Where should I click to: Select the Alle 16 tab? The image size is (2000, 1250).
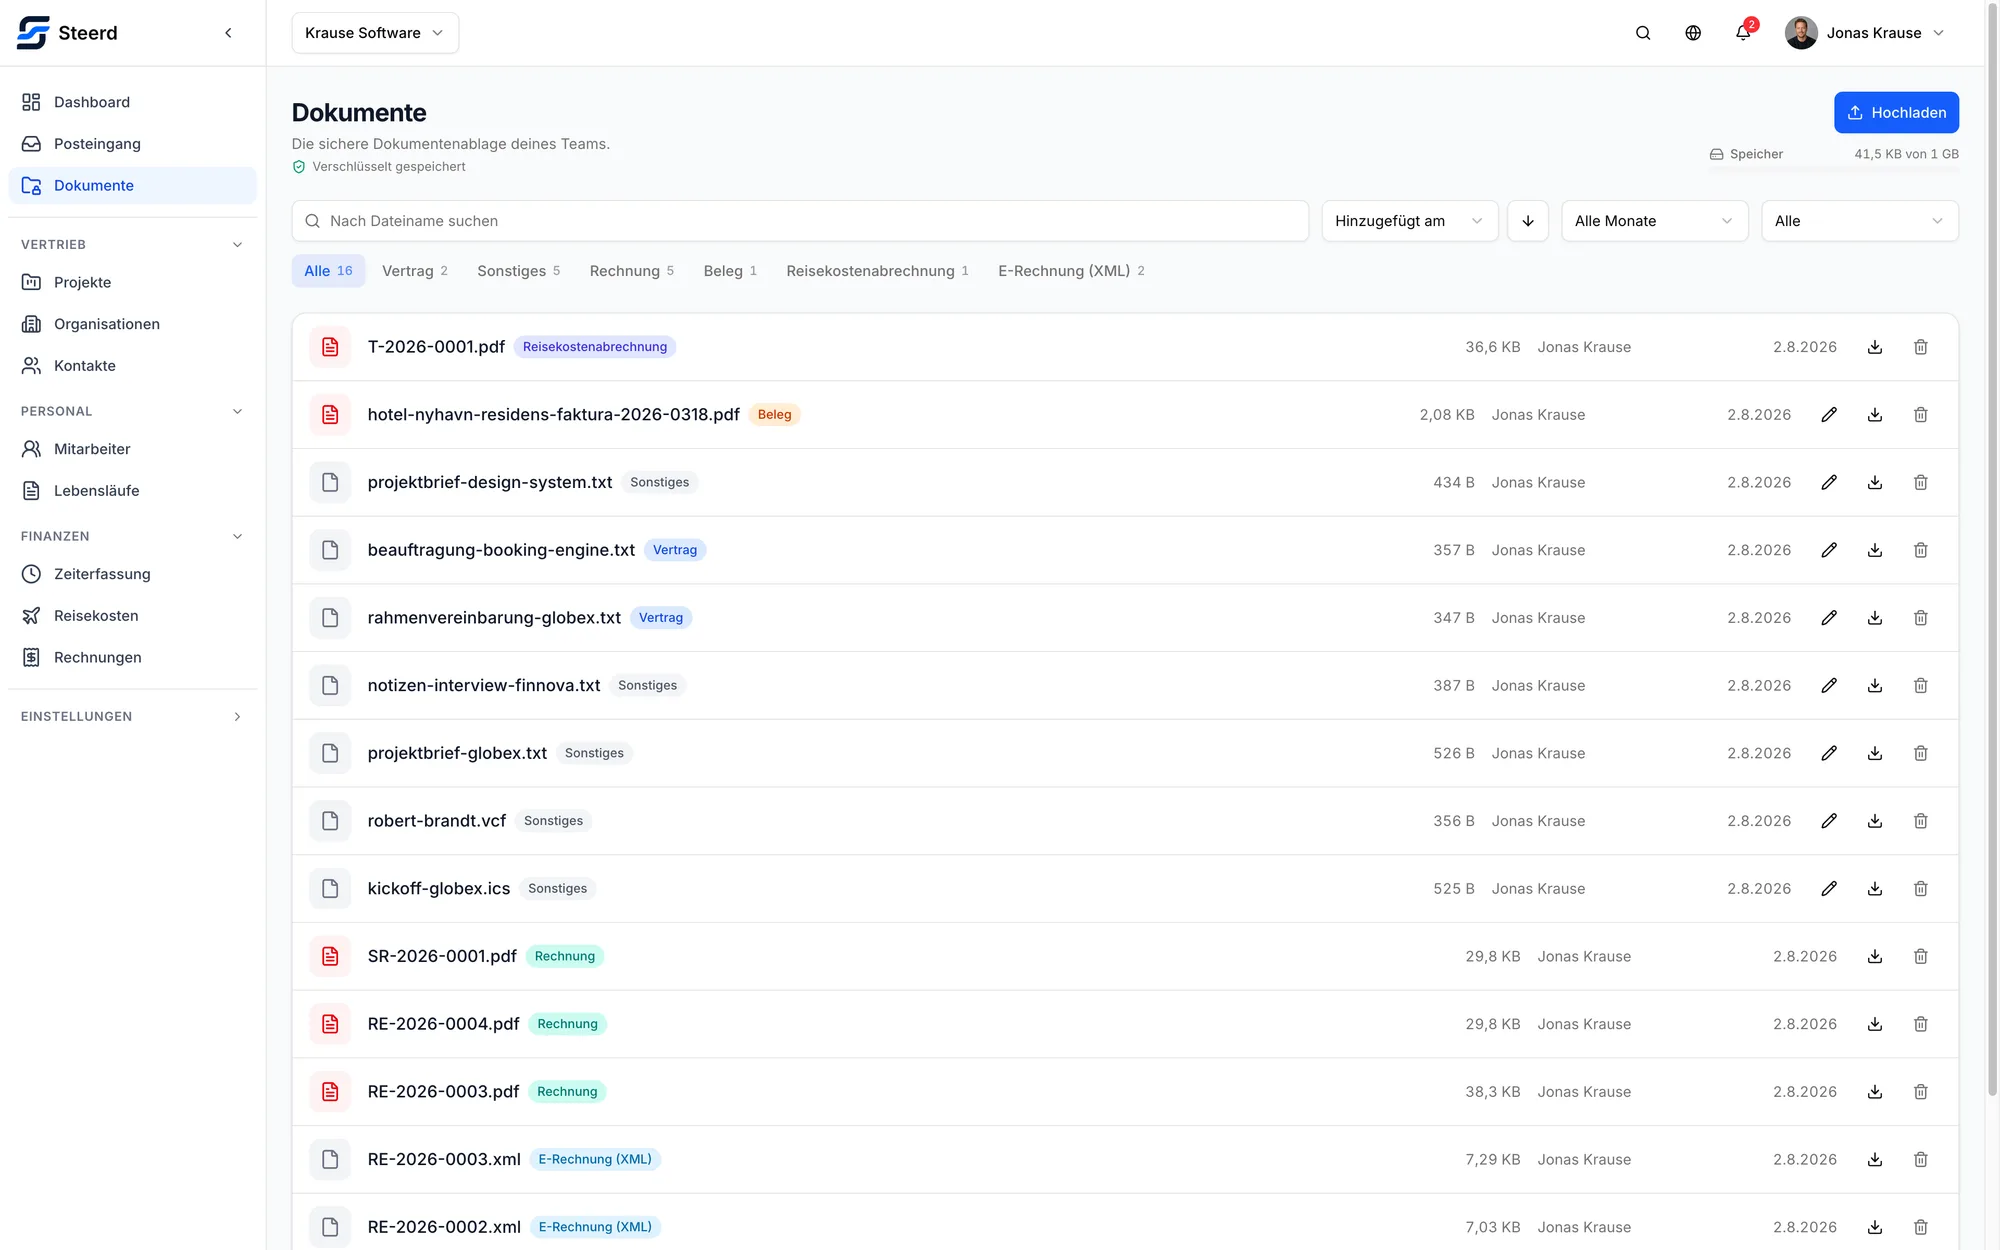(x=328, y=271)
